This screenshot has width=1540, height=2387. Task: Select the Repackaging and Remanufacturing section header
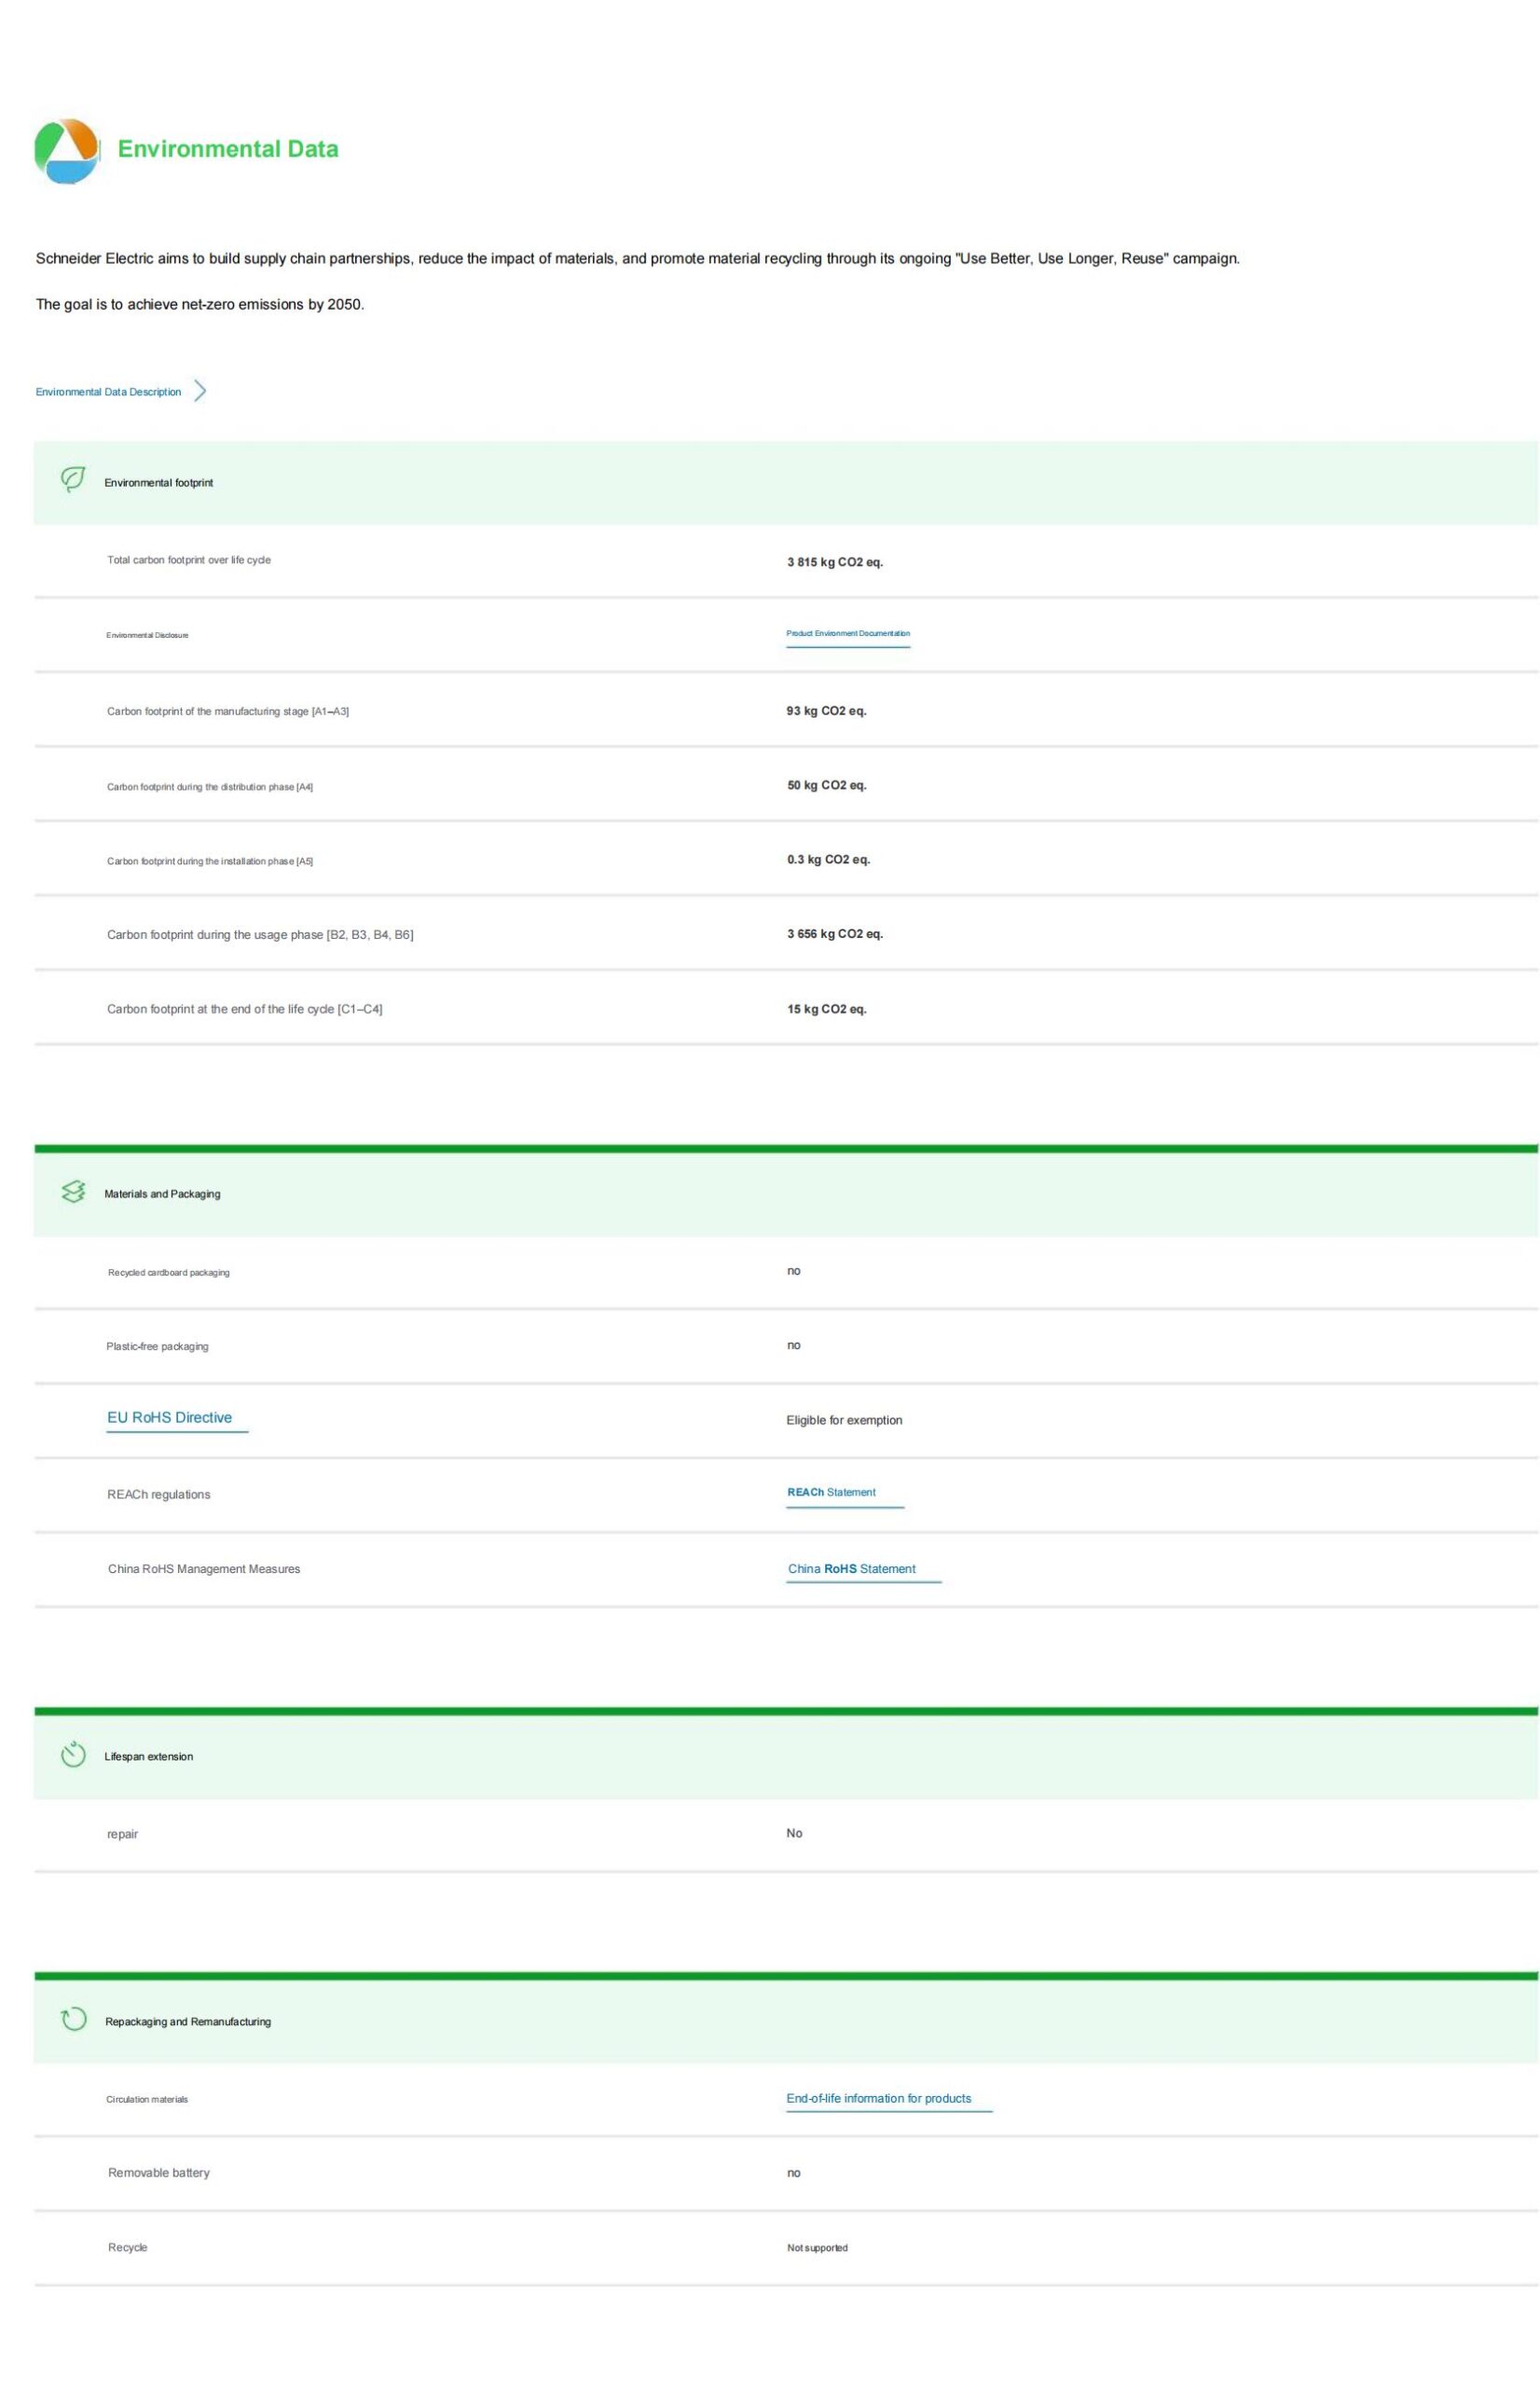188,2021
